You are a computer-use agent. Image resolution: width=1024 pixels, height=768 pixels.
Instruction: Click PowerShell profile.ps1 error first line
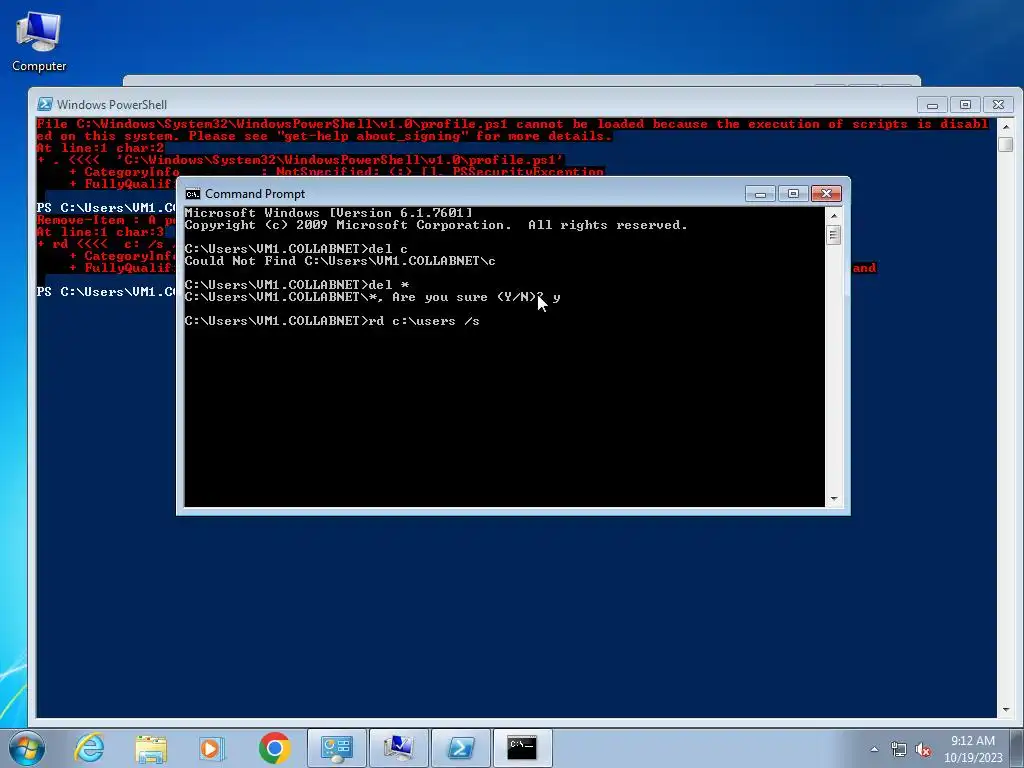coord(513,124)
